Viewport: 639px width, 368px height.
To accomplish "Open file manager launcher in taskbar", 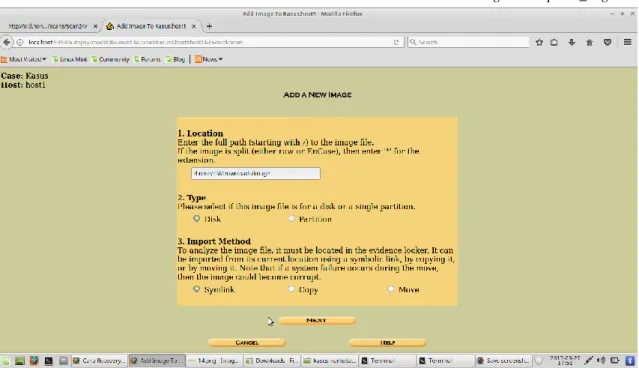I will (x=63, y=361).
